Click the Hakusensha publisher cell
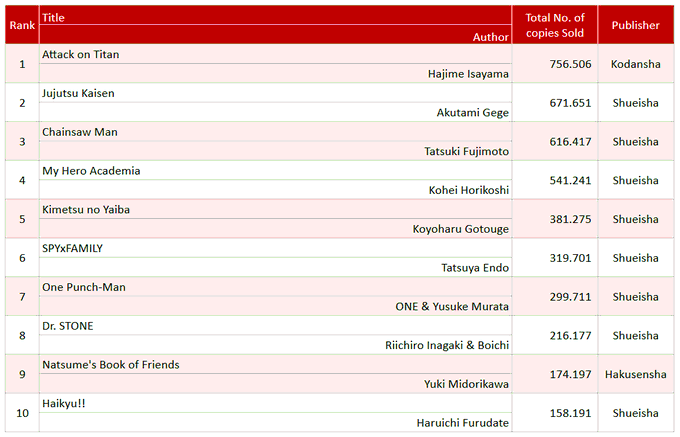Image resolution: width=680 pixels, height=437 pixels. coord(636,374)
